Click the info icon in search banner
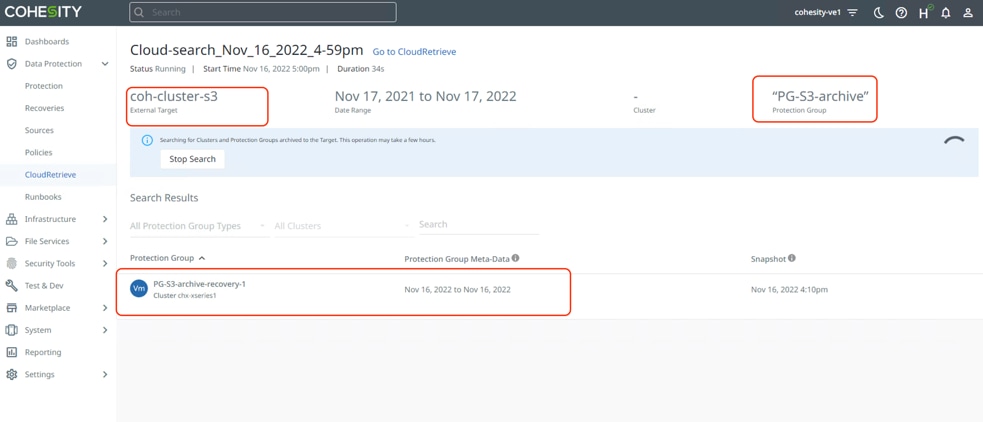Screen dimensions: 983x422 click(x=147, y=140)
